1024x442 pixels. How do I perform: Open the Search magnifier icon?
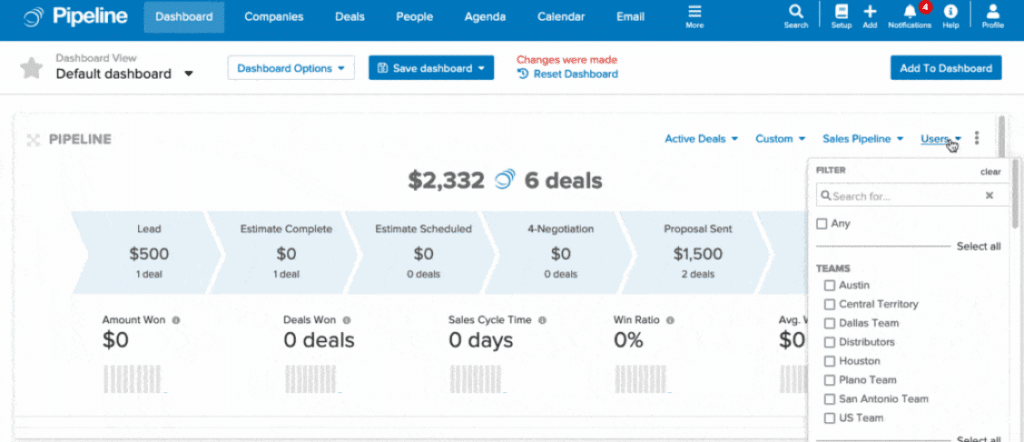(795, 13)
